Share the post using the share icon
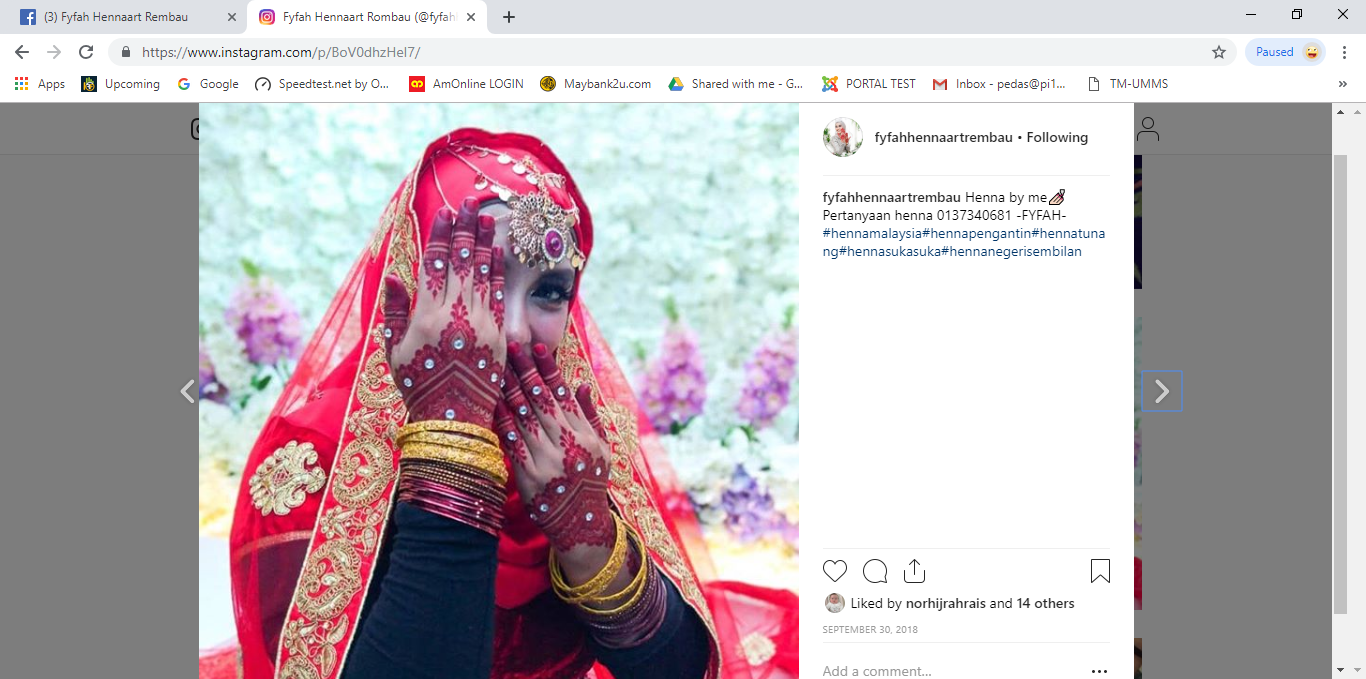The image size is (1366, 679). 914,571
